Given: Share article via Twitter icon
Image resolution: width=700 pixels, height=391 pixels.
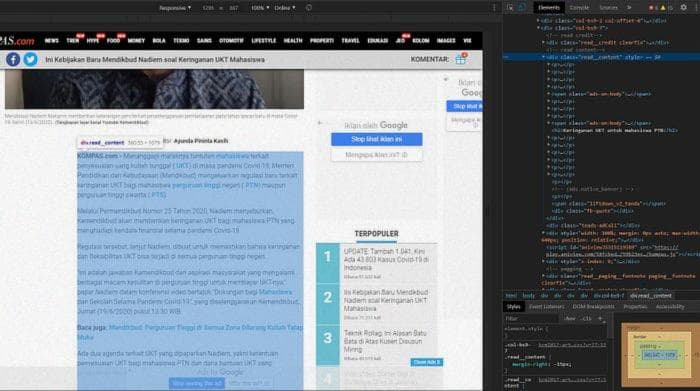Looking at the screenshot, I should point(30,59).
